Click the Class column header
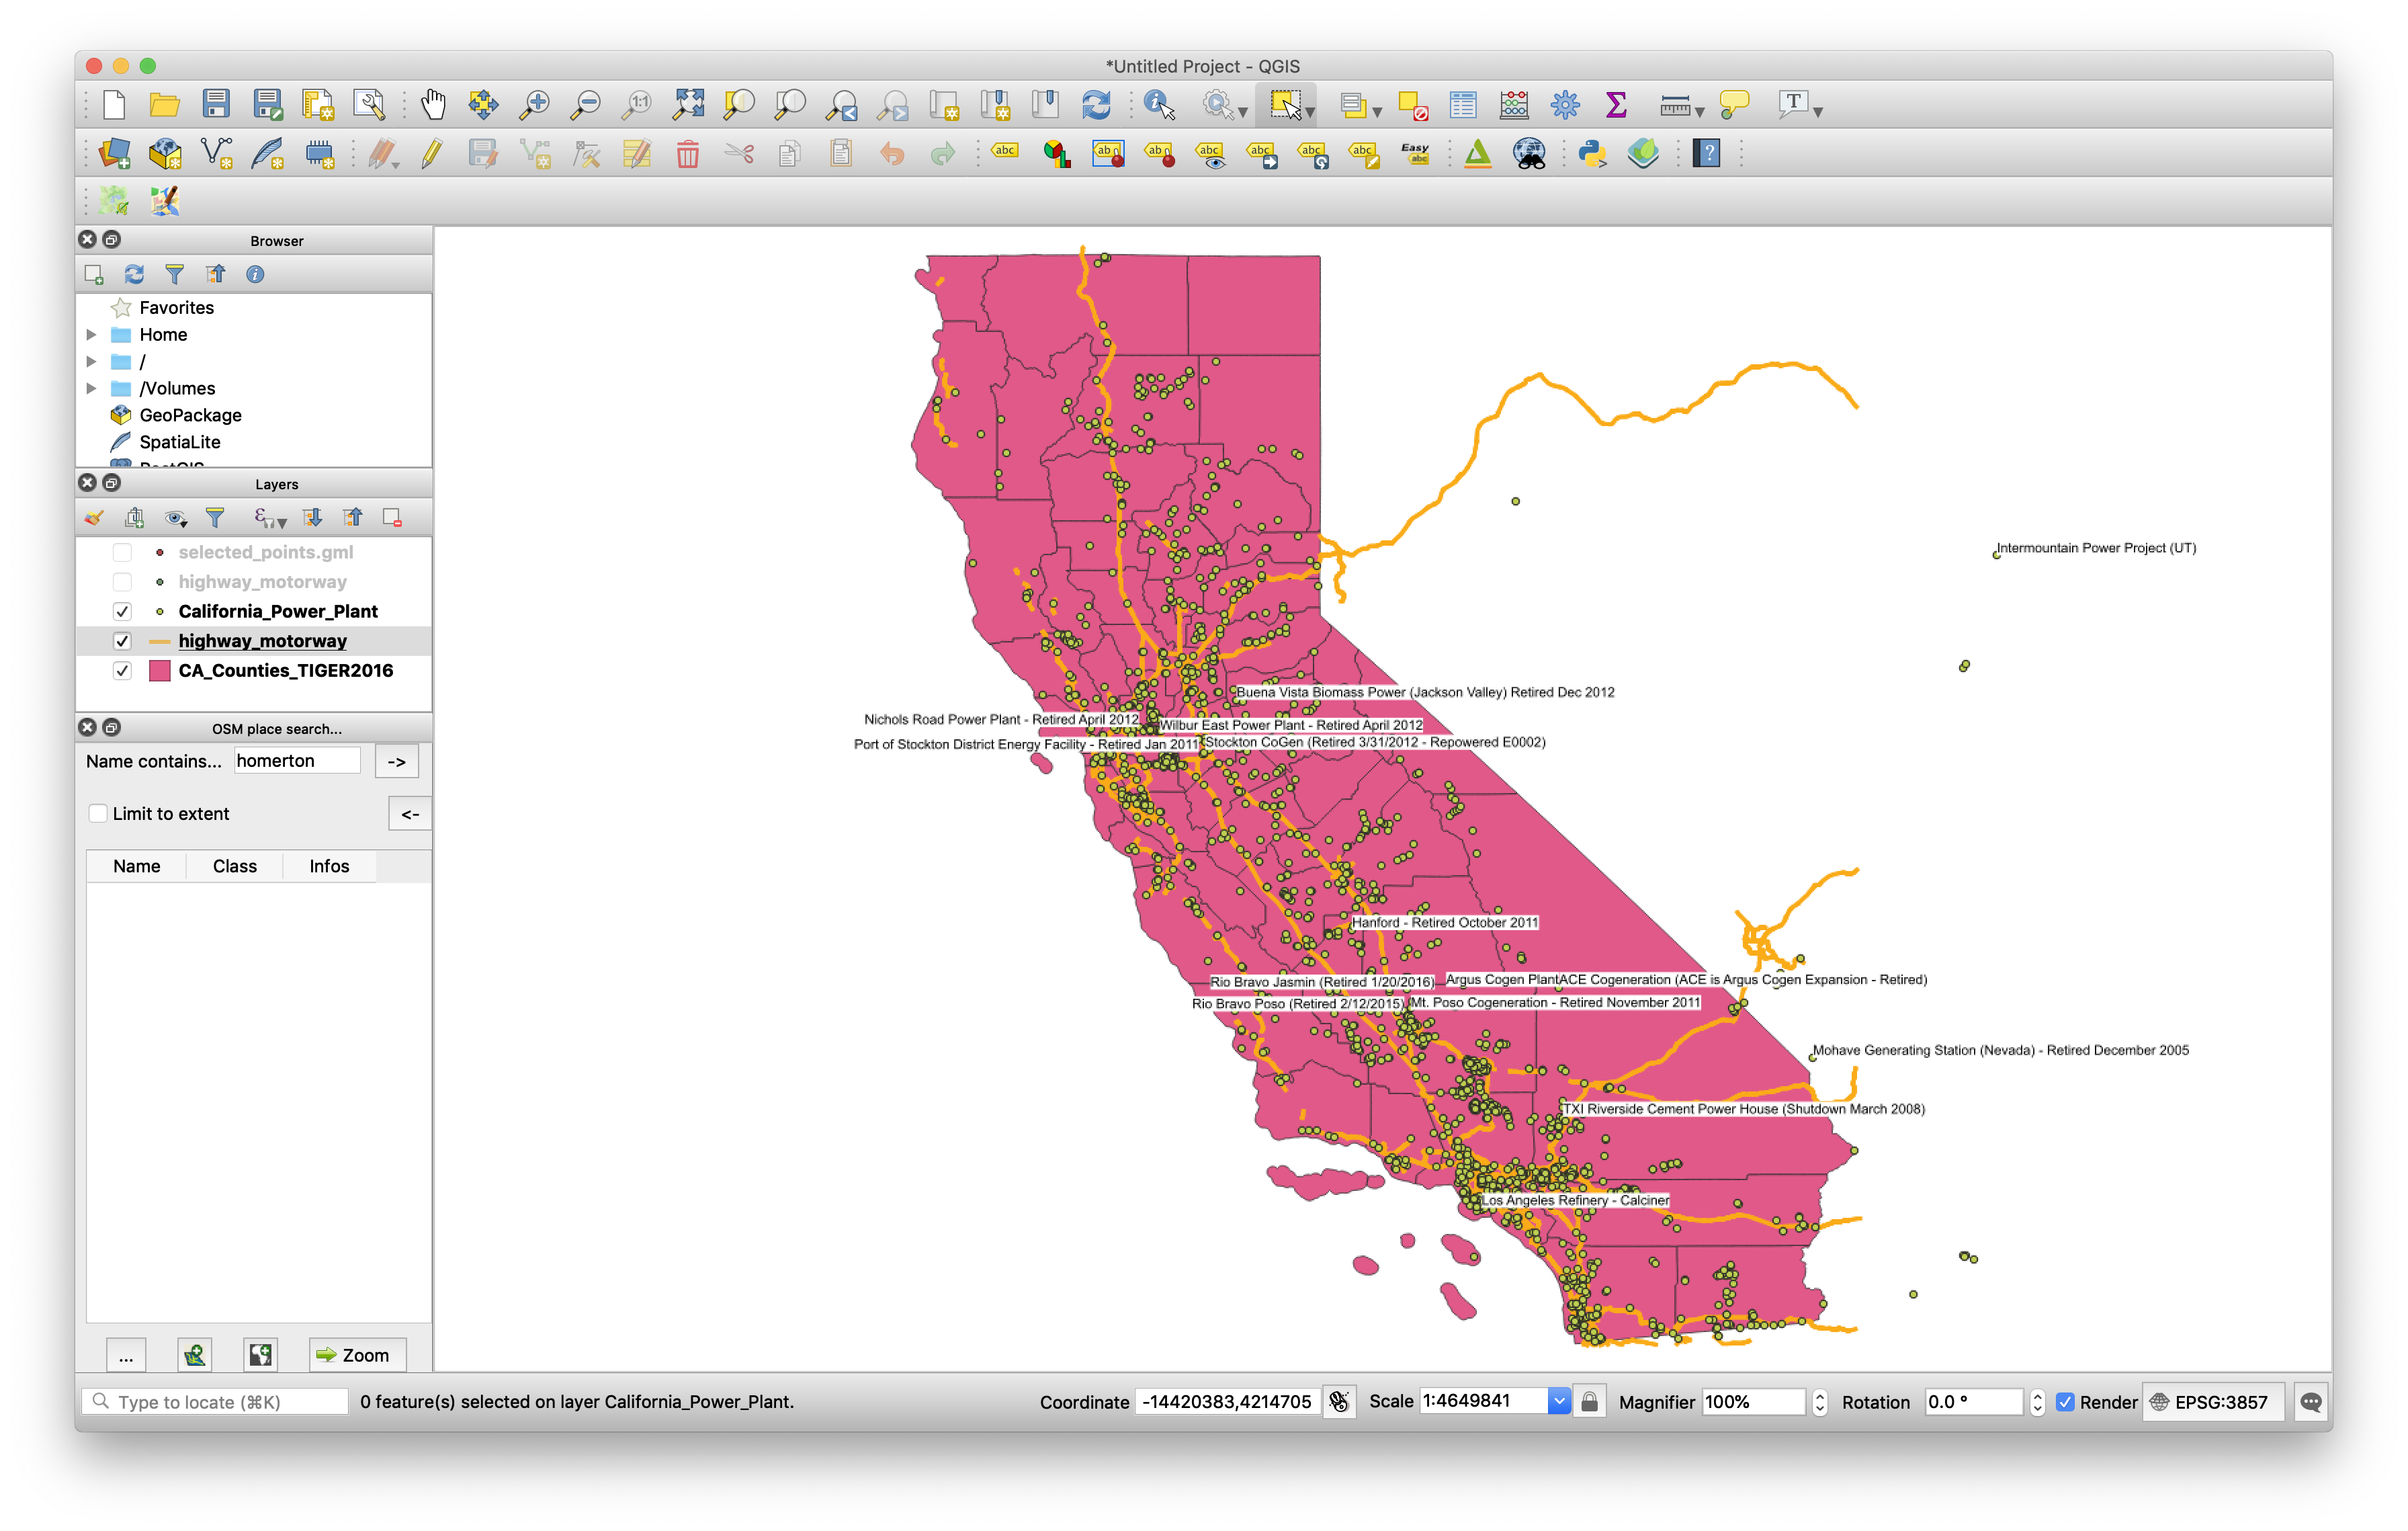The image size is (2408, 1531). [234, 866]
